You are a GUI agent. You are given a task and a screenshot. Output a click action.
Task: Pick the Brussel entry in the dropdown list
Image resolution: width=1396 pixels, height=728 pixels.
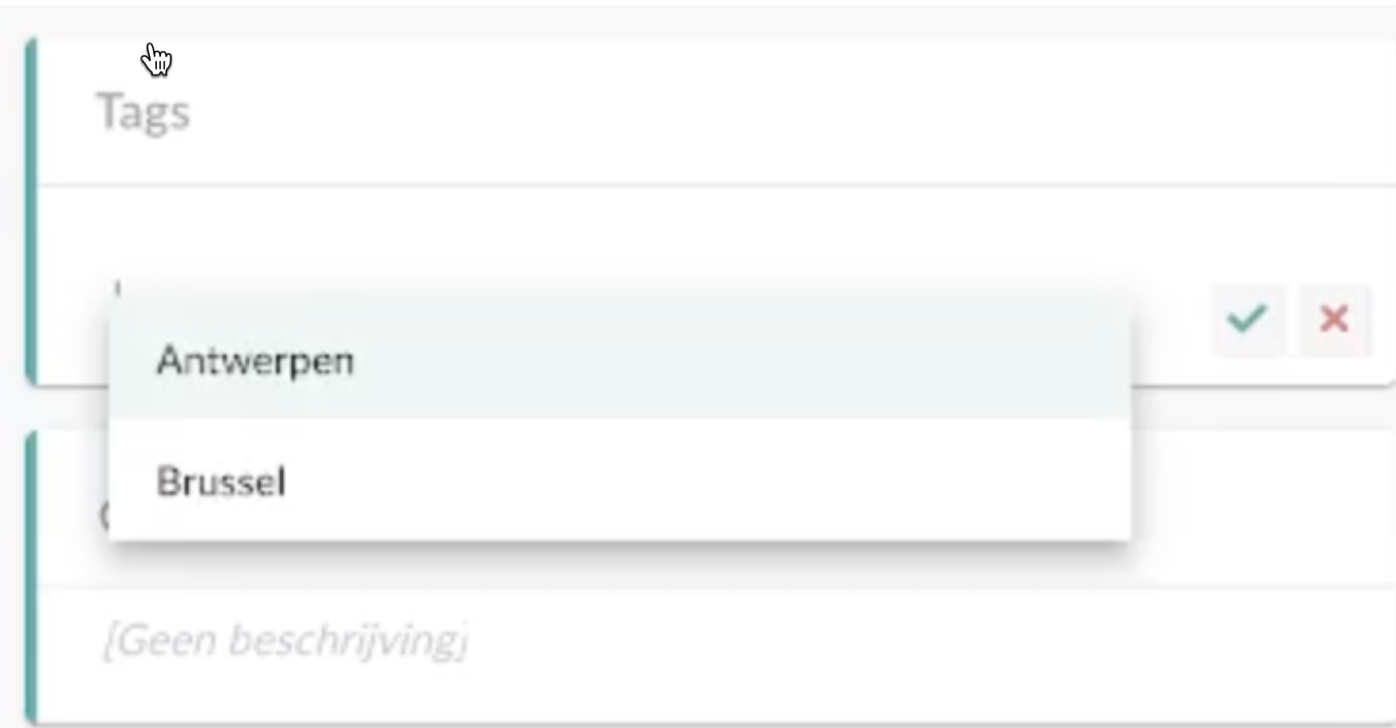620,481
